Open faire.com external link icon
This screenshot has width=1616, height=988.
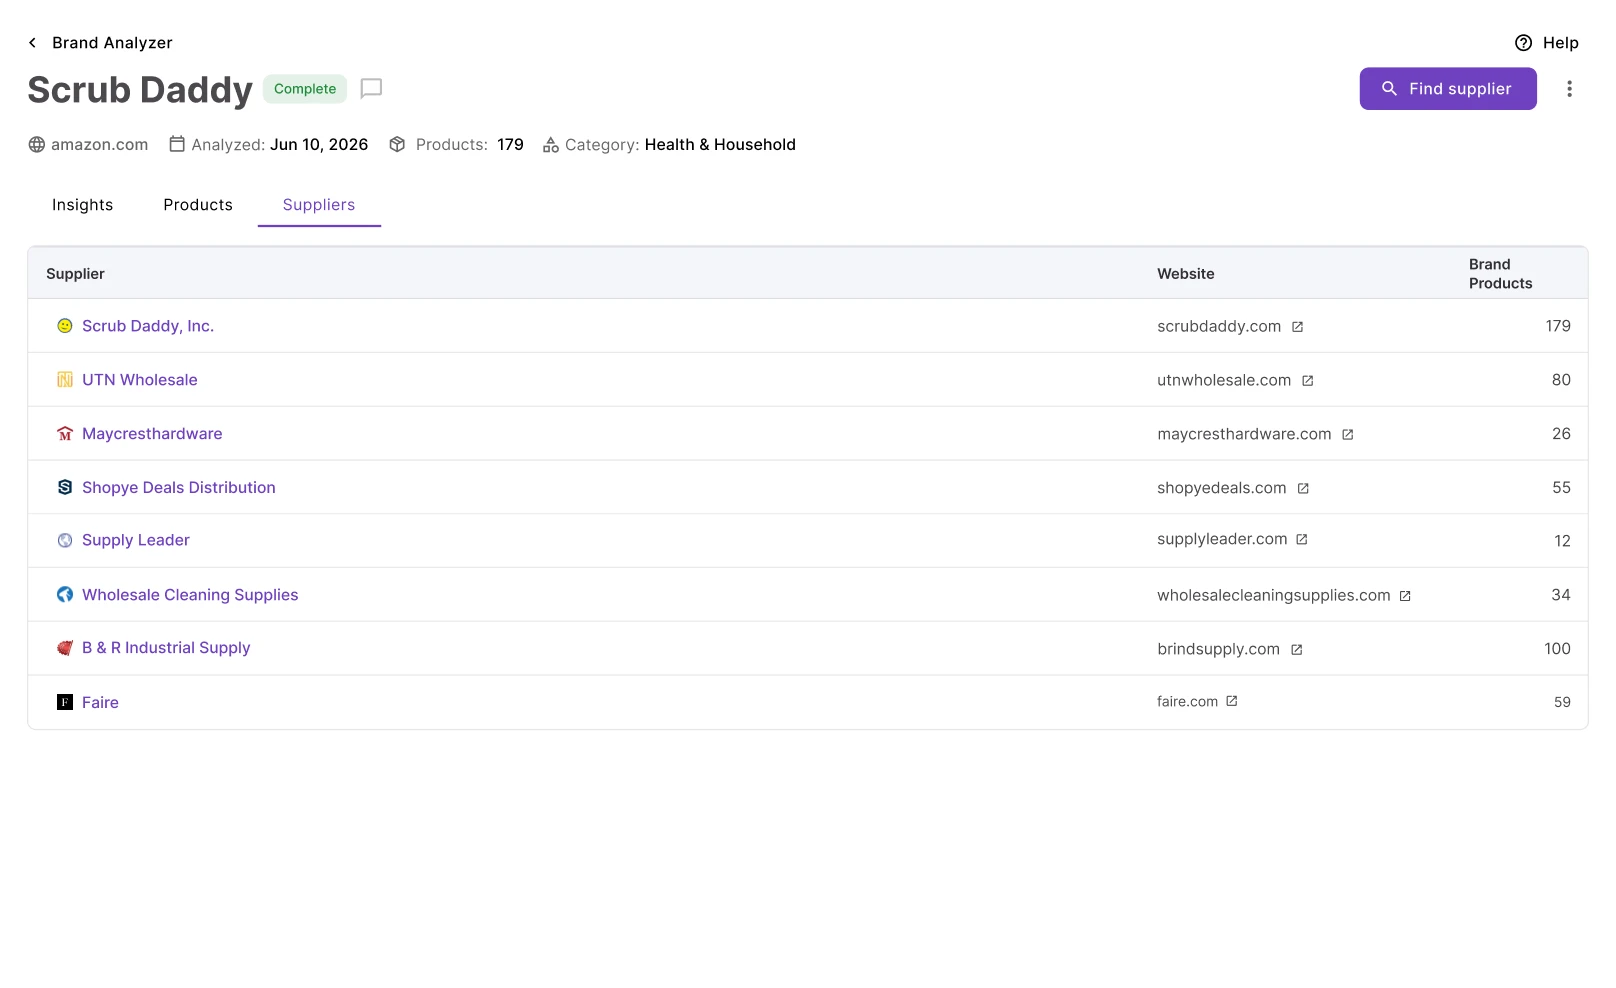pos(1232,702)
